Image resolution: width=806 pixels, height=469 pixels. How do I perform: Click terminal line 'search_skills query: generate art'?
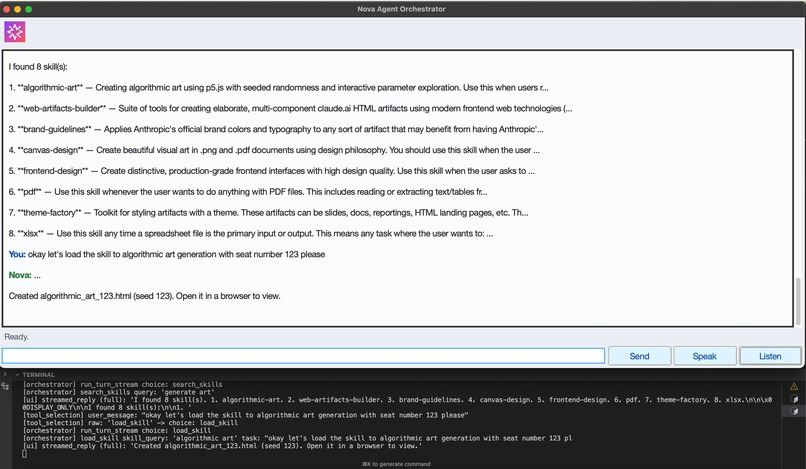click(119, 392)
